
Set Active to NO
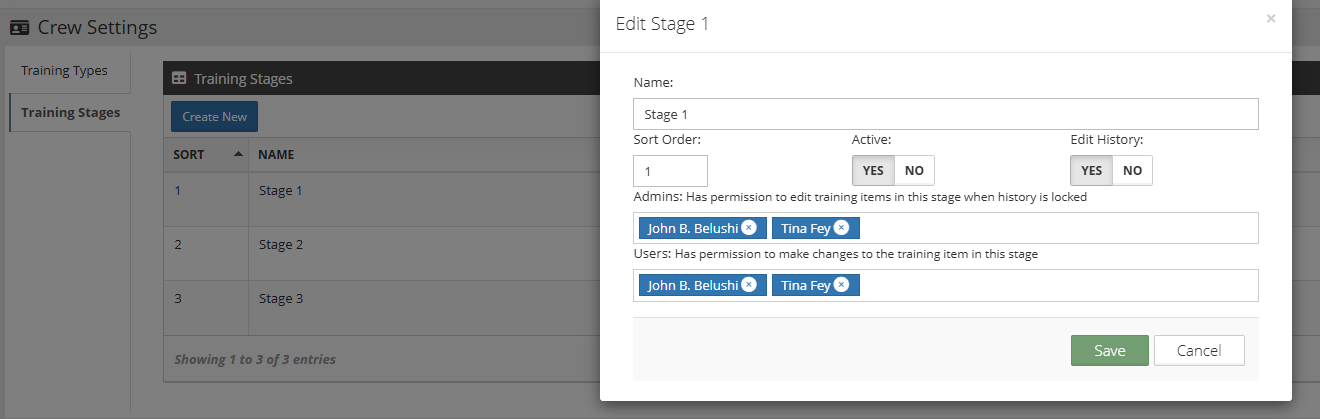tap(914, 170)
